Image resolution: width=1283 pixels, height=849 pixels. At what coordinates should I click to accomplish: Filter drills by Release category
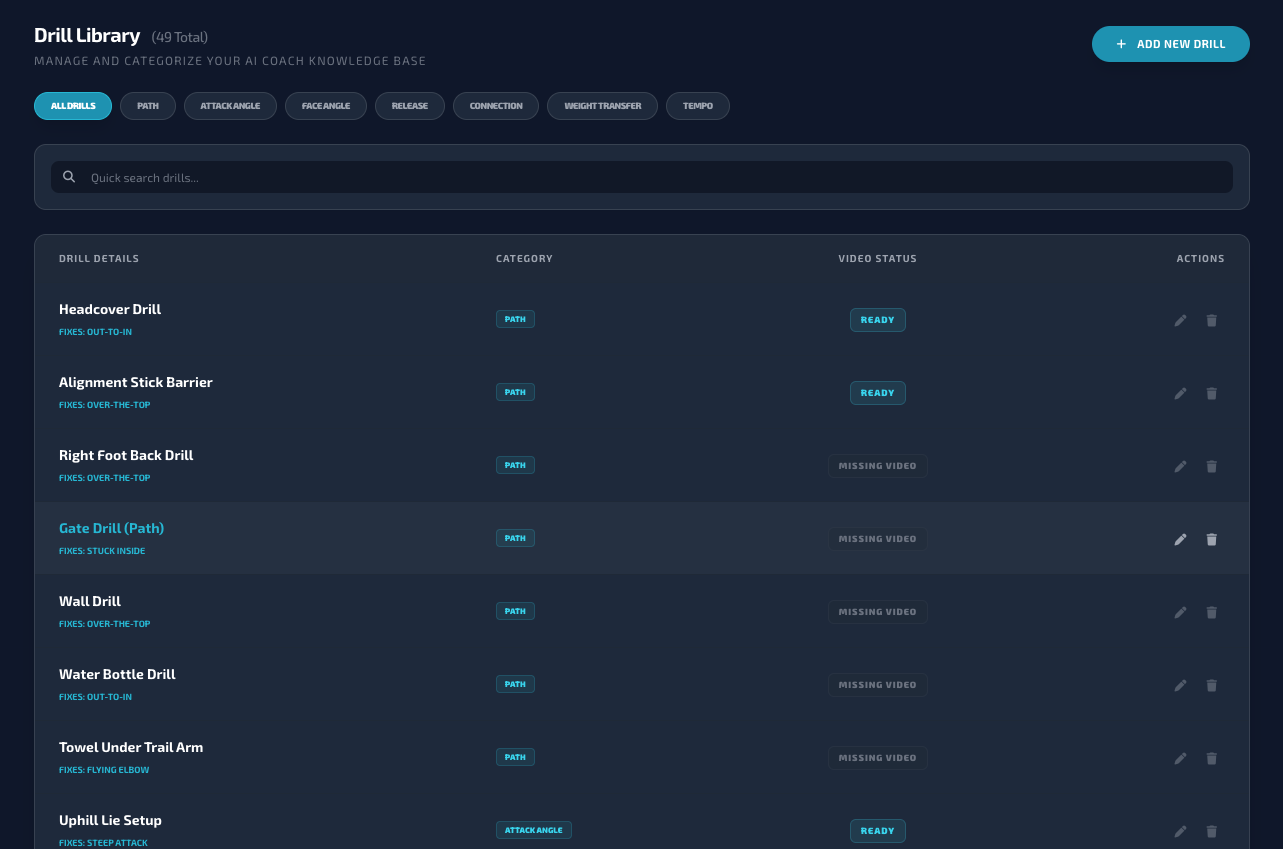click(x=410, y=106)
